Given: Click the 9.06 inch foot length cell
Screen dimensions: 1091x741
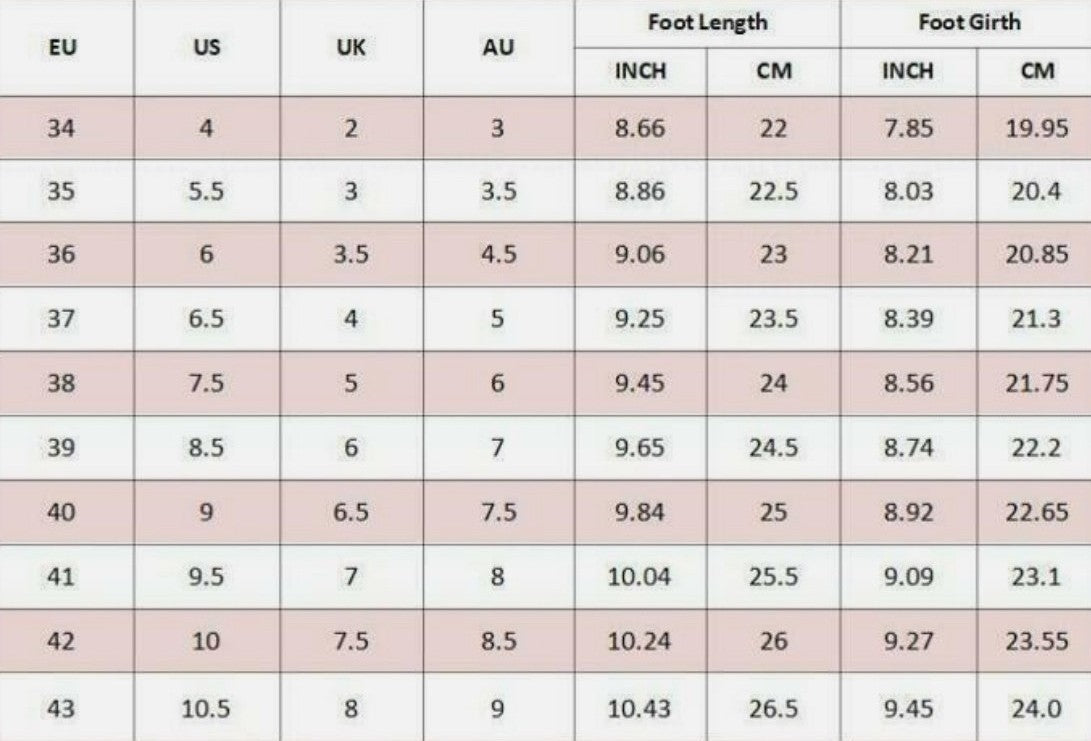Looking at the screenshot, I should point(640,255).
